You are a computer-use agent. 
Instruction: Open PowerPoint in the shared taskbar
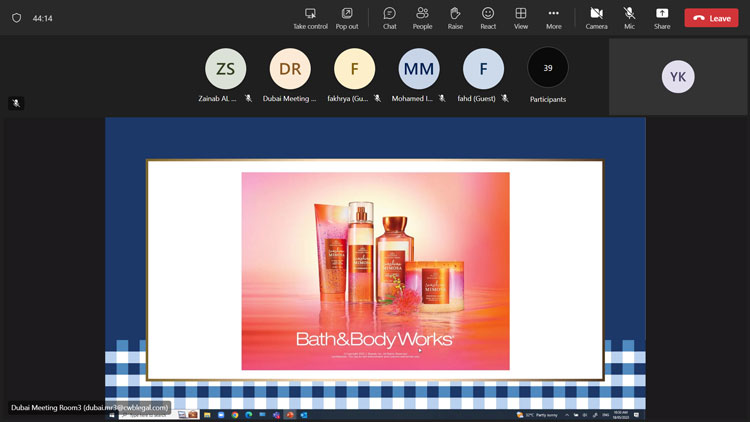point(290,415)
